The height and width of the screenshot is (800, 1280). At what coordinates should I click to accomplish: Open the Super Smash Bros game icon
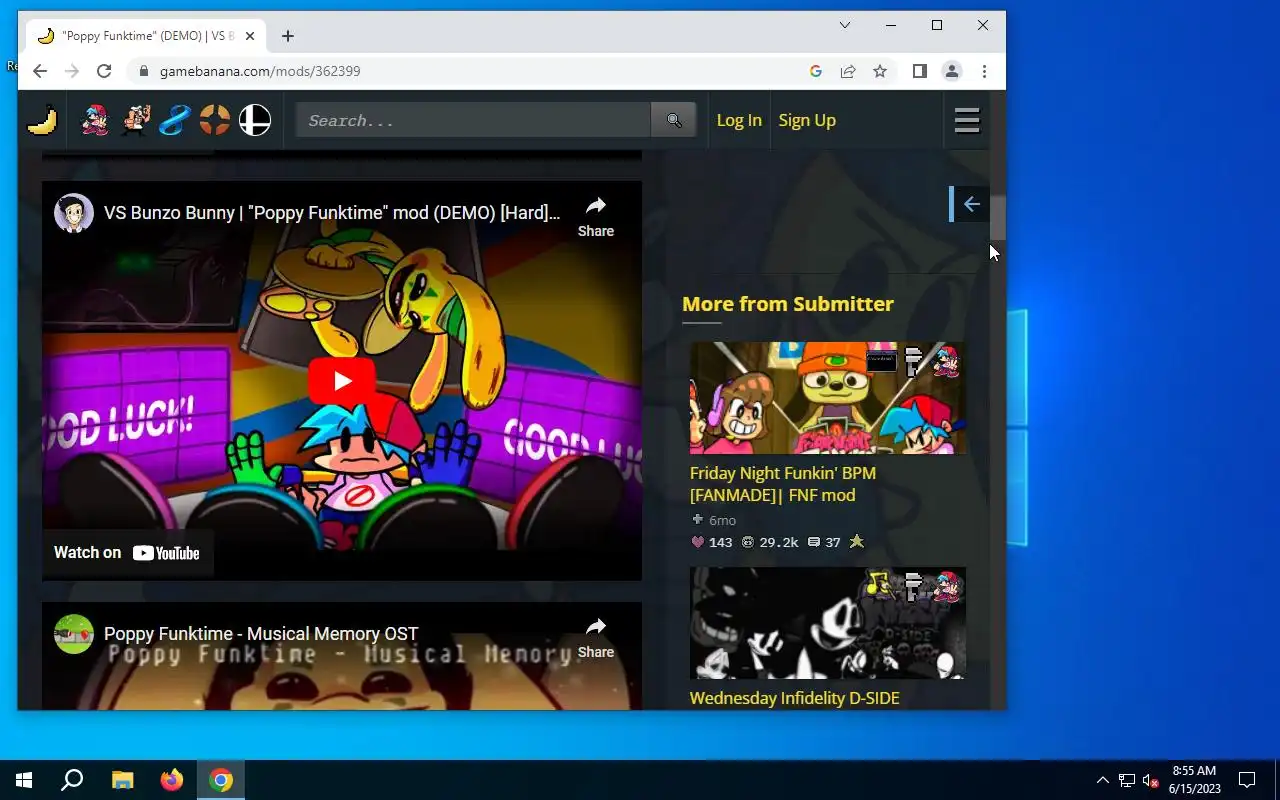click(255, 121)
